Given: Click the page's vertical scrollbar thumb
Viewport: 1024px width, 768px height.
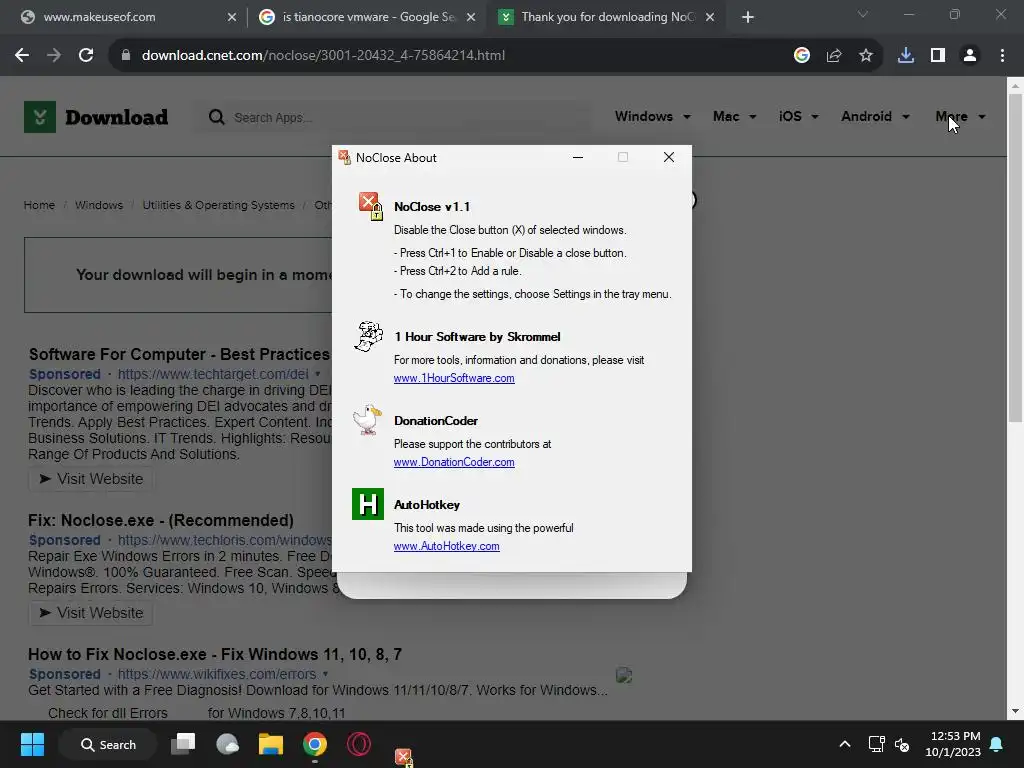Looking at the screenshot, I should [x=1015, y=257].
